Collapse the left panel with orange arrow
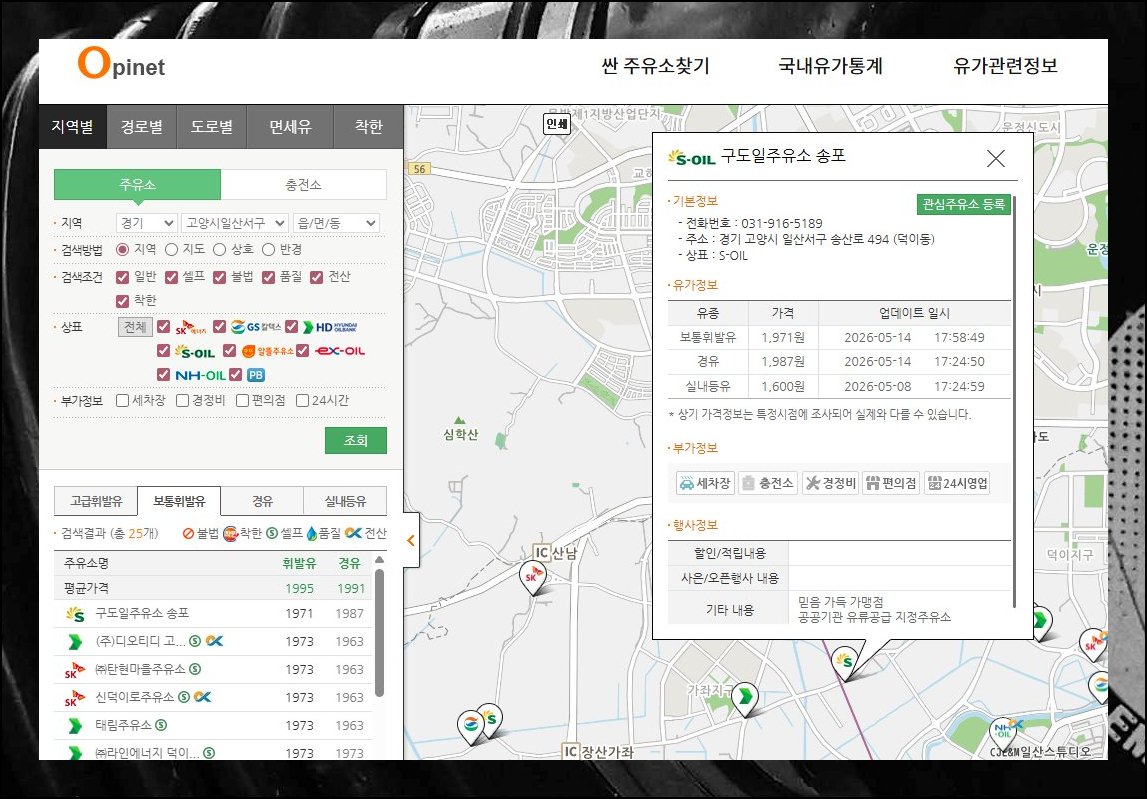This screenshot has width=1147, height=799. coord(410,541)
